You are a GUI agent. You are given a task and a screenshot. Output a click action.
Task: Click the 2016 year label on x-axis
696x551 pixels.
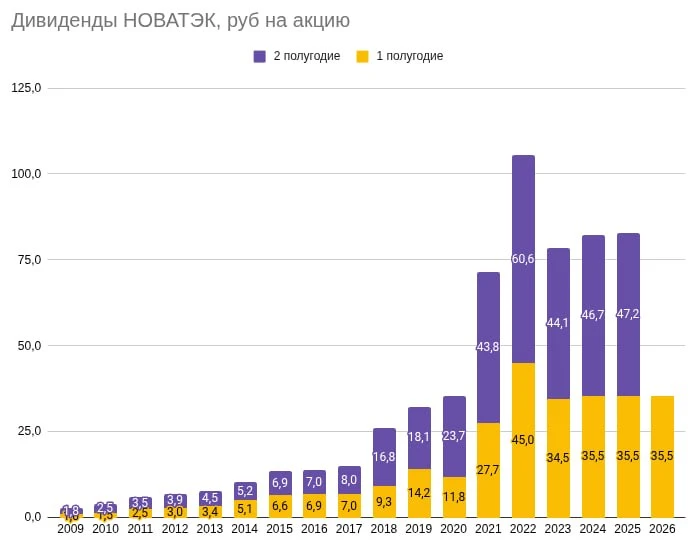[314, 529]
